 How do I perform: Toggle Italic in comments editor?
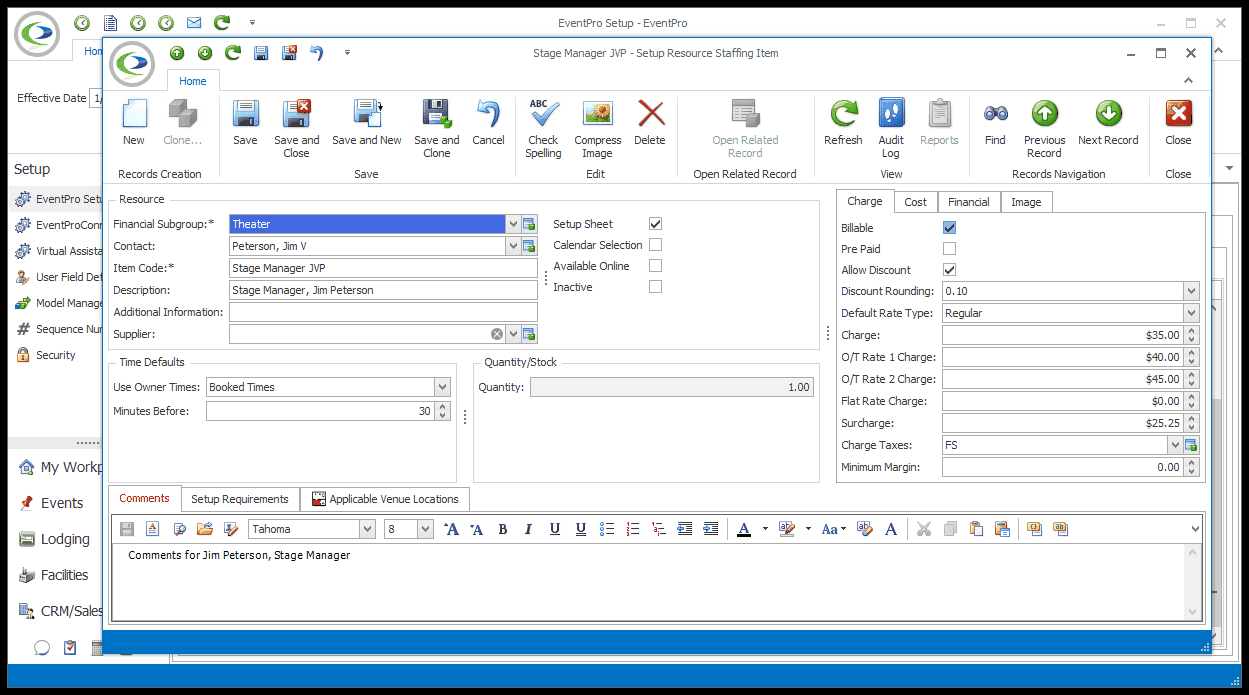528,529
